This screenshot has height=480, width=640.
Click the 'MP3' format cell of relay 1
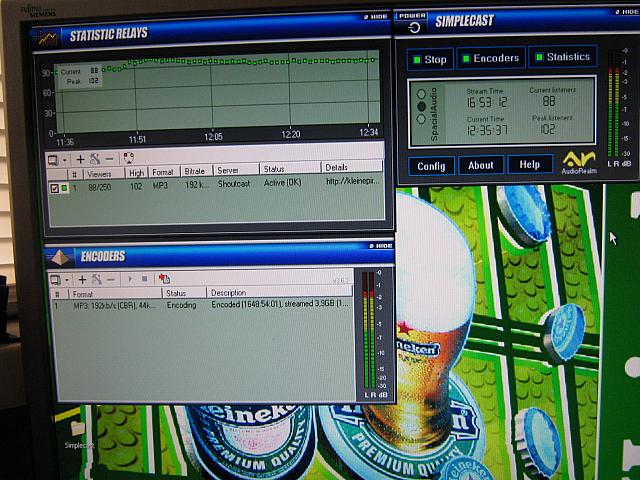click(x=160, y=186)
